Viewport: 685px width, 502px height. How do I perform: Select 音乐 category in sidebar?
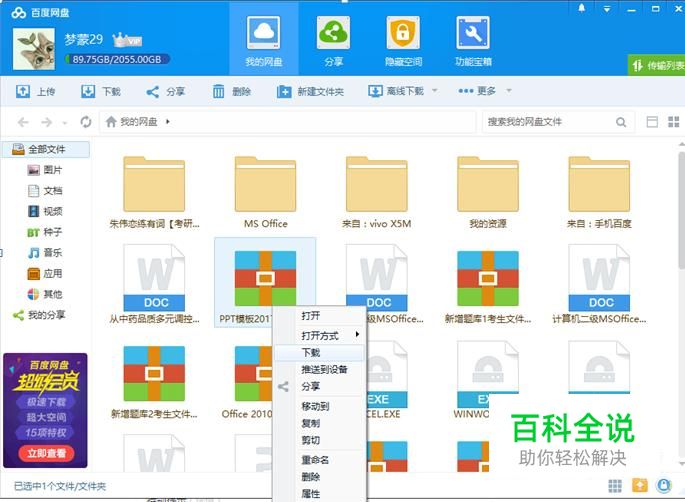pyautogui.click(x=45, y=253)
